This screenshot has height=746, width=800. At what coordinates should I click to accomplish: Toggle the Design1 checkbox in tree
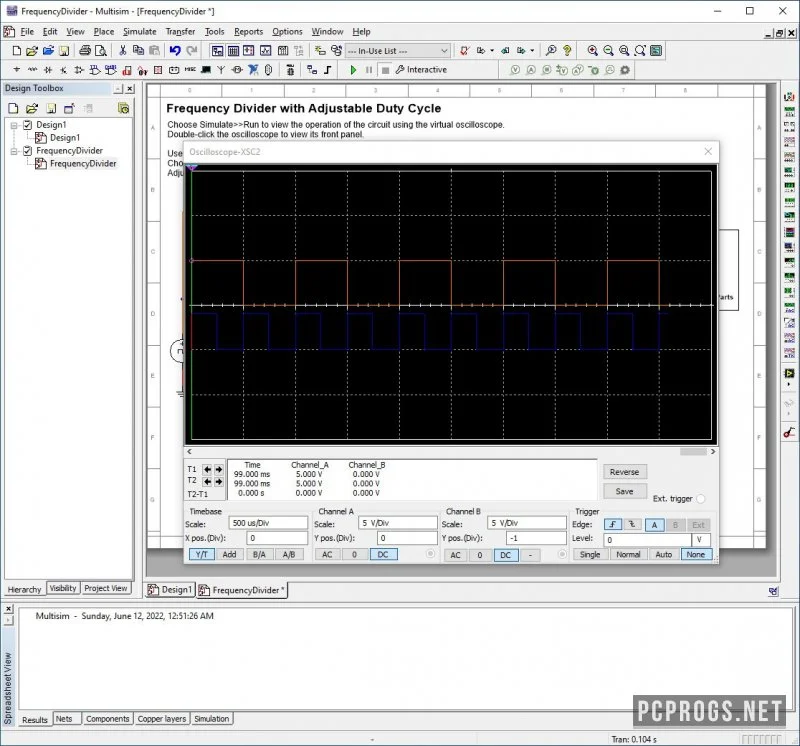click(x=28, y=125)
